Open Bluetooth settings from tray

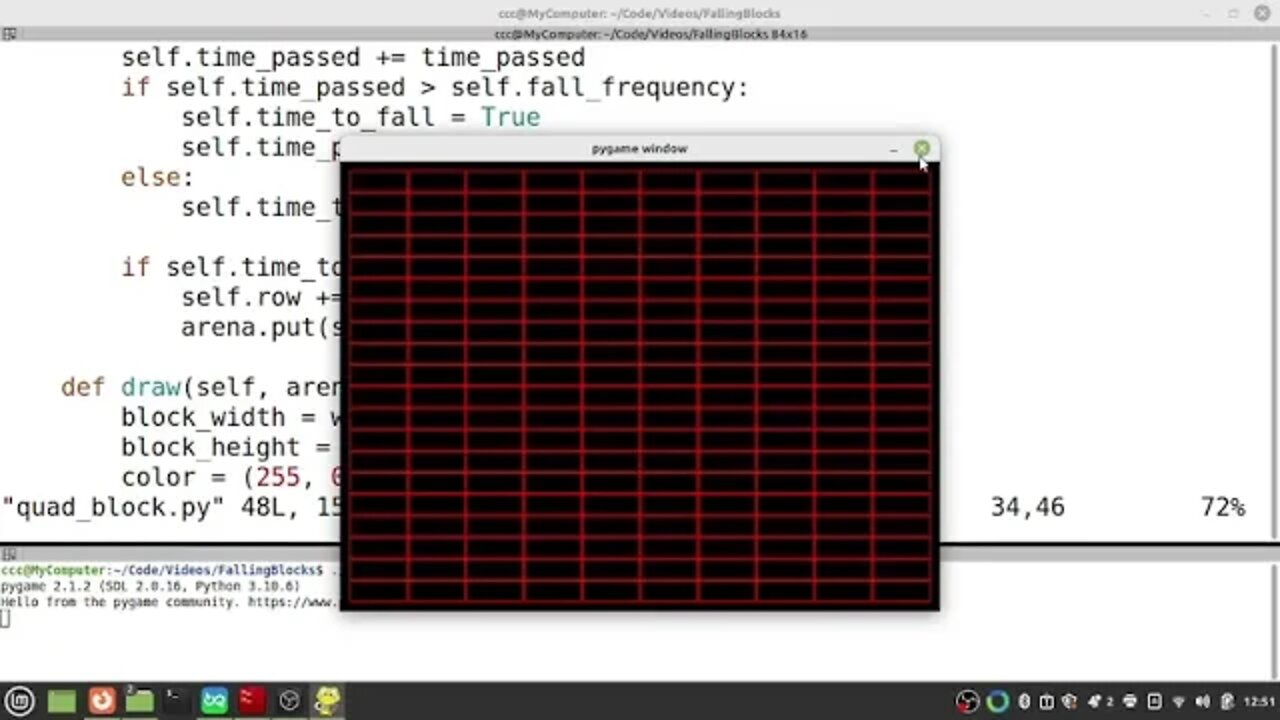pos(1024,702)
